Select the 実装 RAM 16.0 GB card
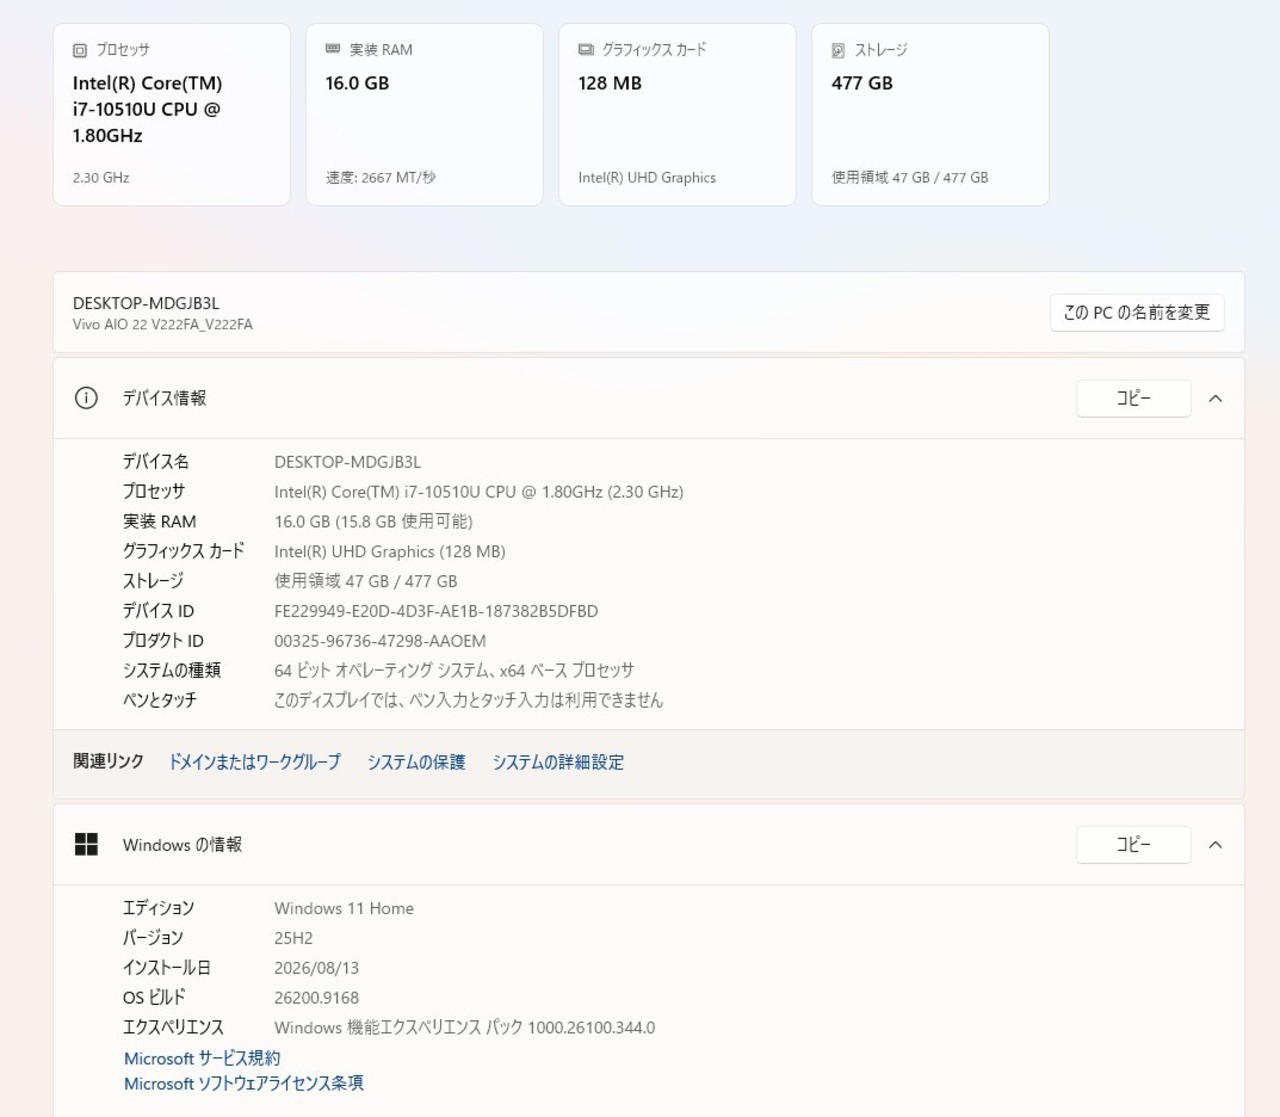Image resolution: width=1280 pixels, height=1117 pixels. 424,115
